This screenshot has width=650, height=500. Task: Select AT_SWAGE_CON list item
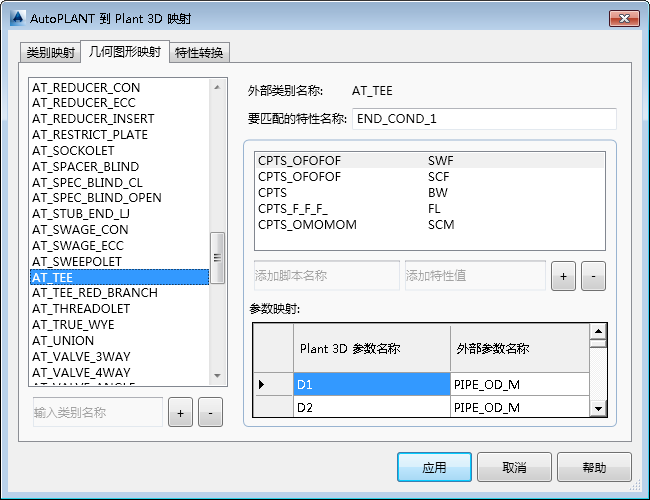click(120, 230)
